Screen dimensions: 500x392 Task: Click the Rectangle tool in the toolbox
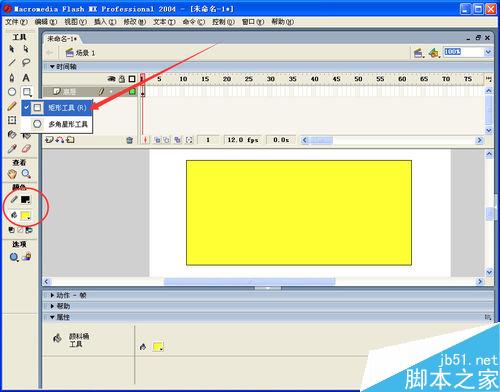[27, 92]
